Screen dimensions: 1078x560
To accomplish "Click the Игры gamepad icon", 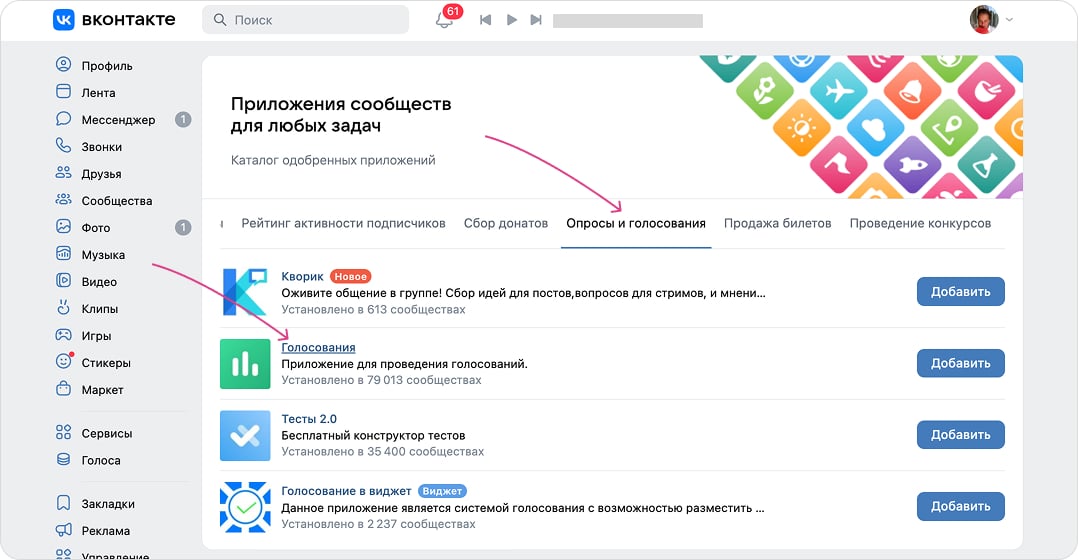I will [63, 335].
